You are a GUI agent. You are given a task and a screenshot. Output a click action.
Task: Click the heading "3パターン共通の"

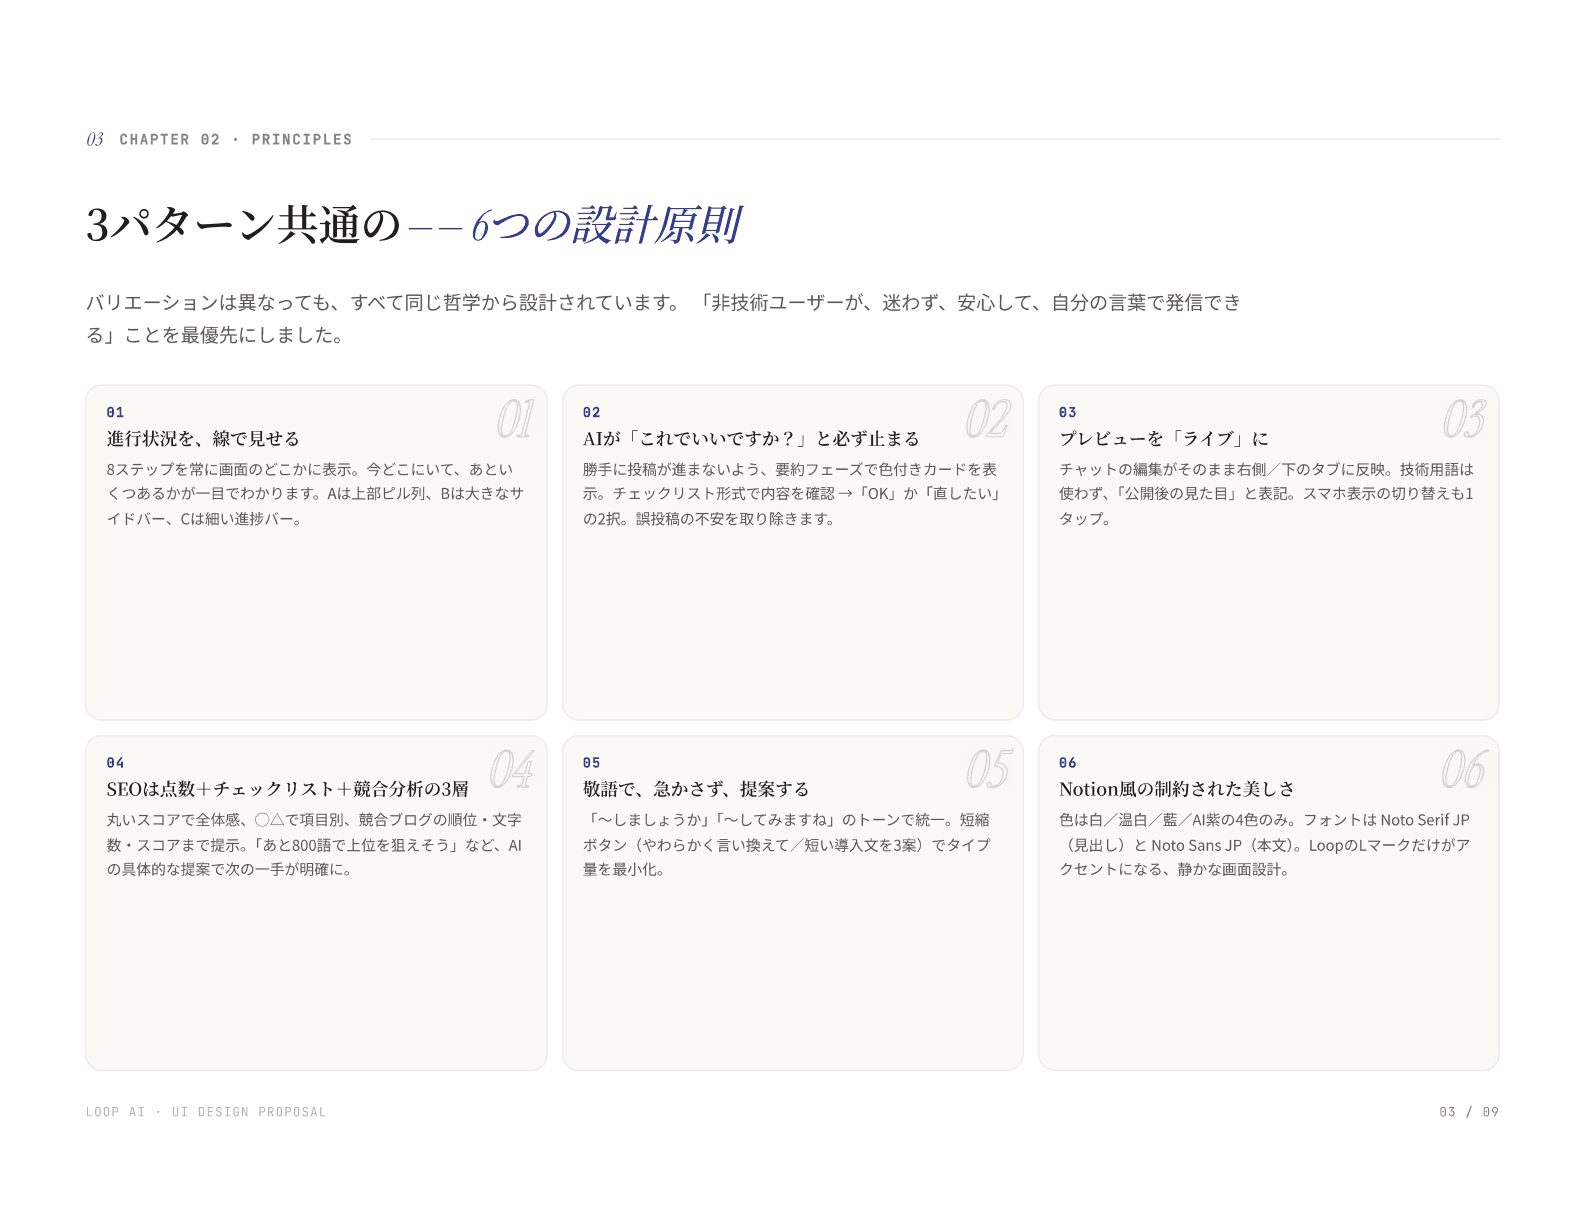coord(243,225)
